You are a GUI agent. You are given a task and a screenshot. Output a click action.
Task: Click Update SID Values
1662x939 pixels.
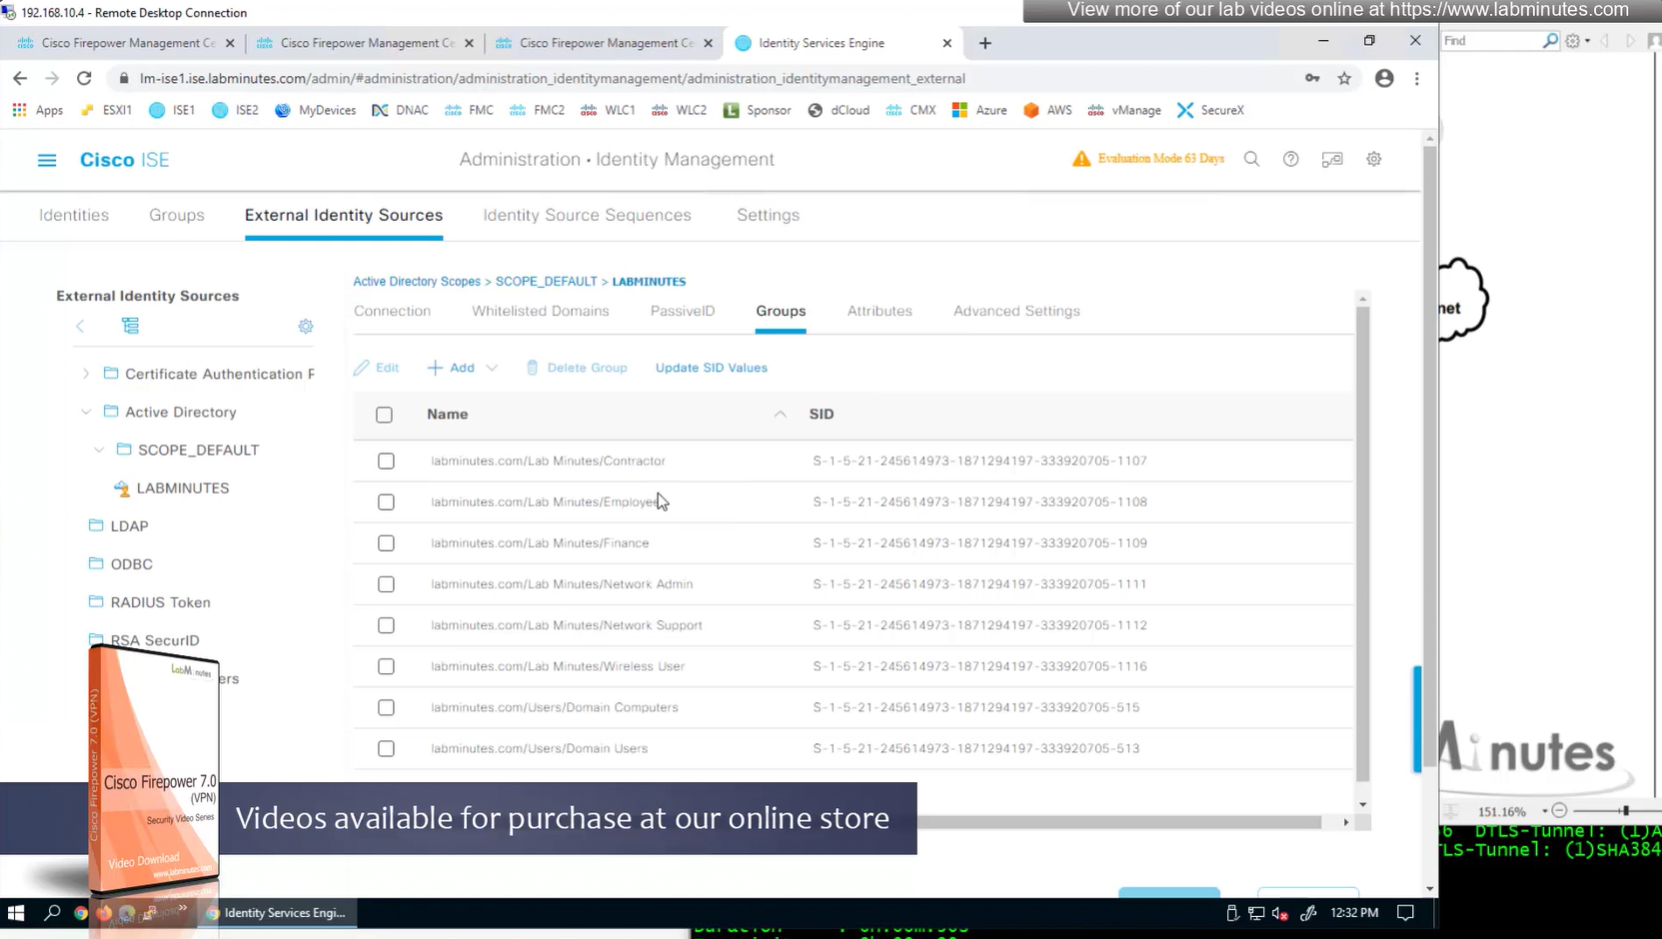tap(711, 368)
